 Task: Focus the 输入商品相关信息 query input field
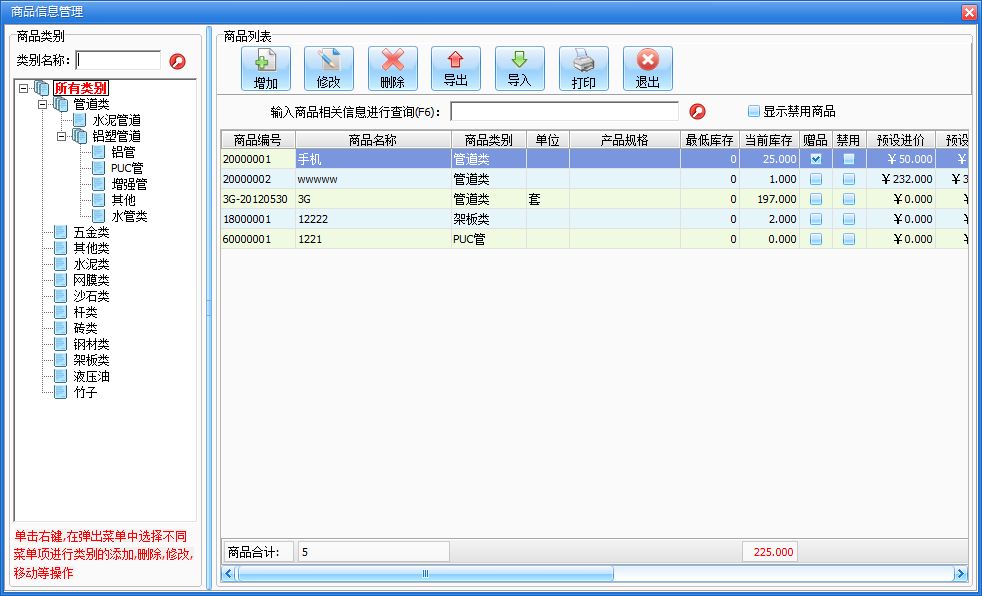(564, 111)
